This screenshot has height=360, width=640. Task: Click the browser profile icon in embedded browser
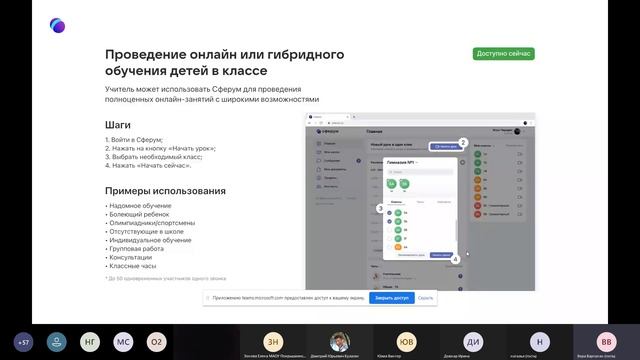tap(525, 123)
